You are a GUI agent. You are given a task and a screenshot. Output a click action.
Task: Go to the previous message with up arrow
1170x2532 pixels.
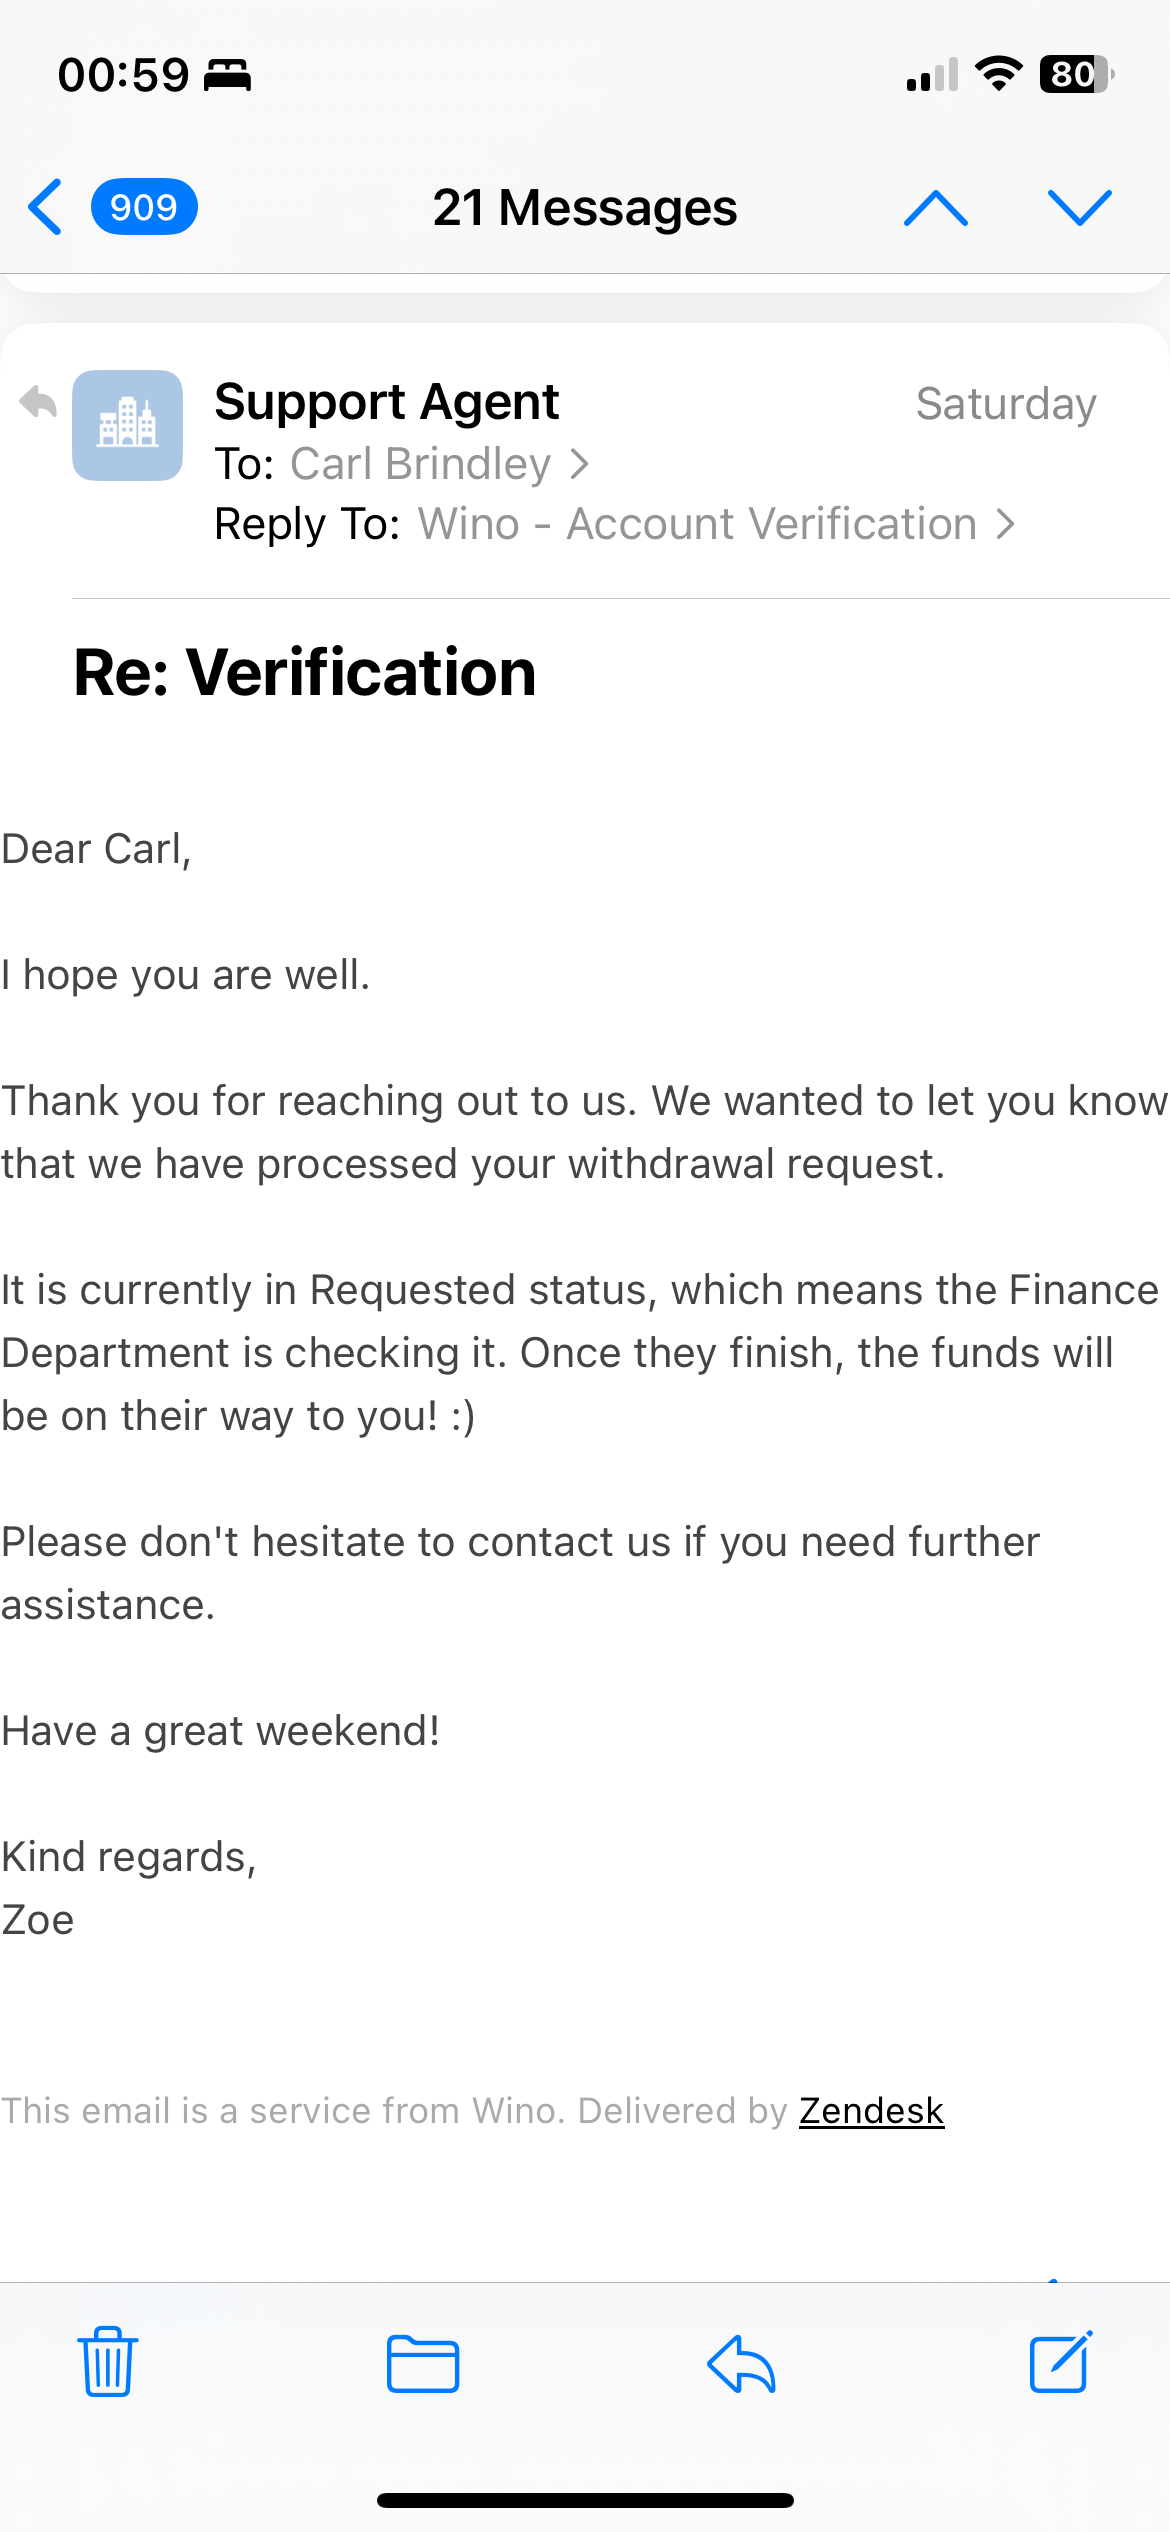(935, 208)
